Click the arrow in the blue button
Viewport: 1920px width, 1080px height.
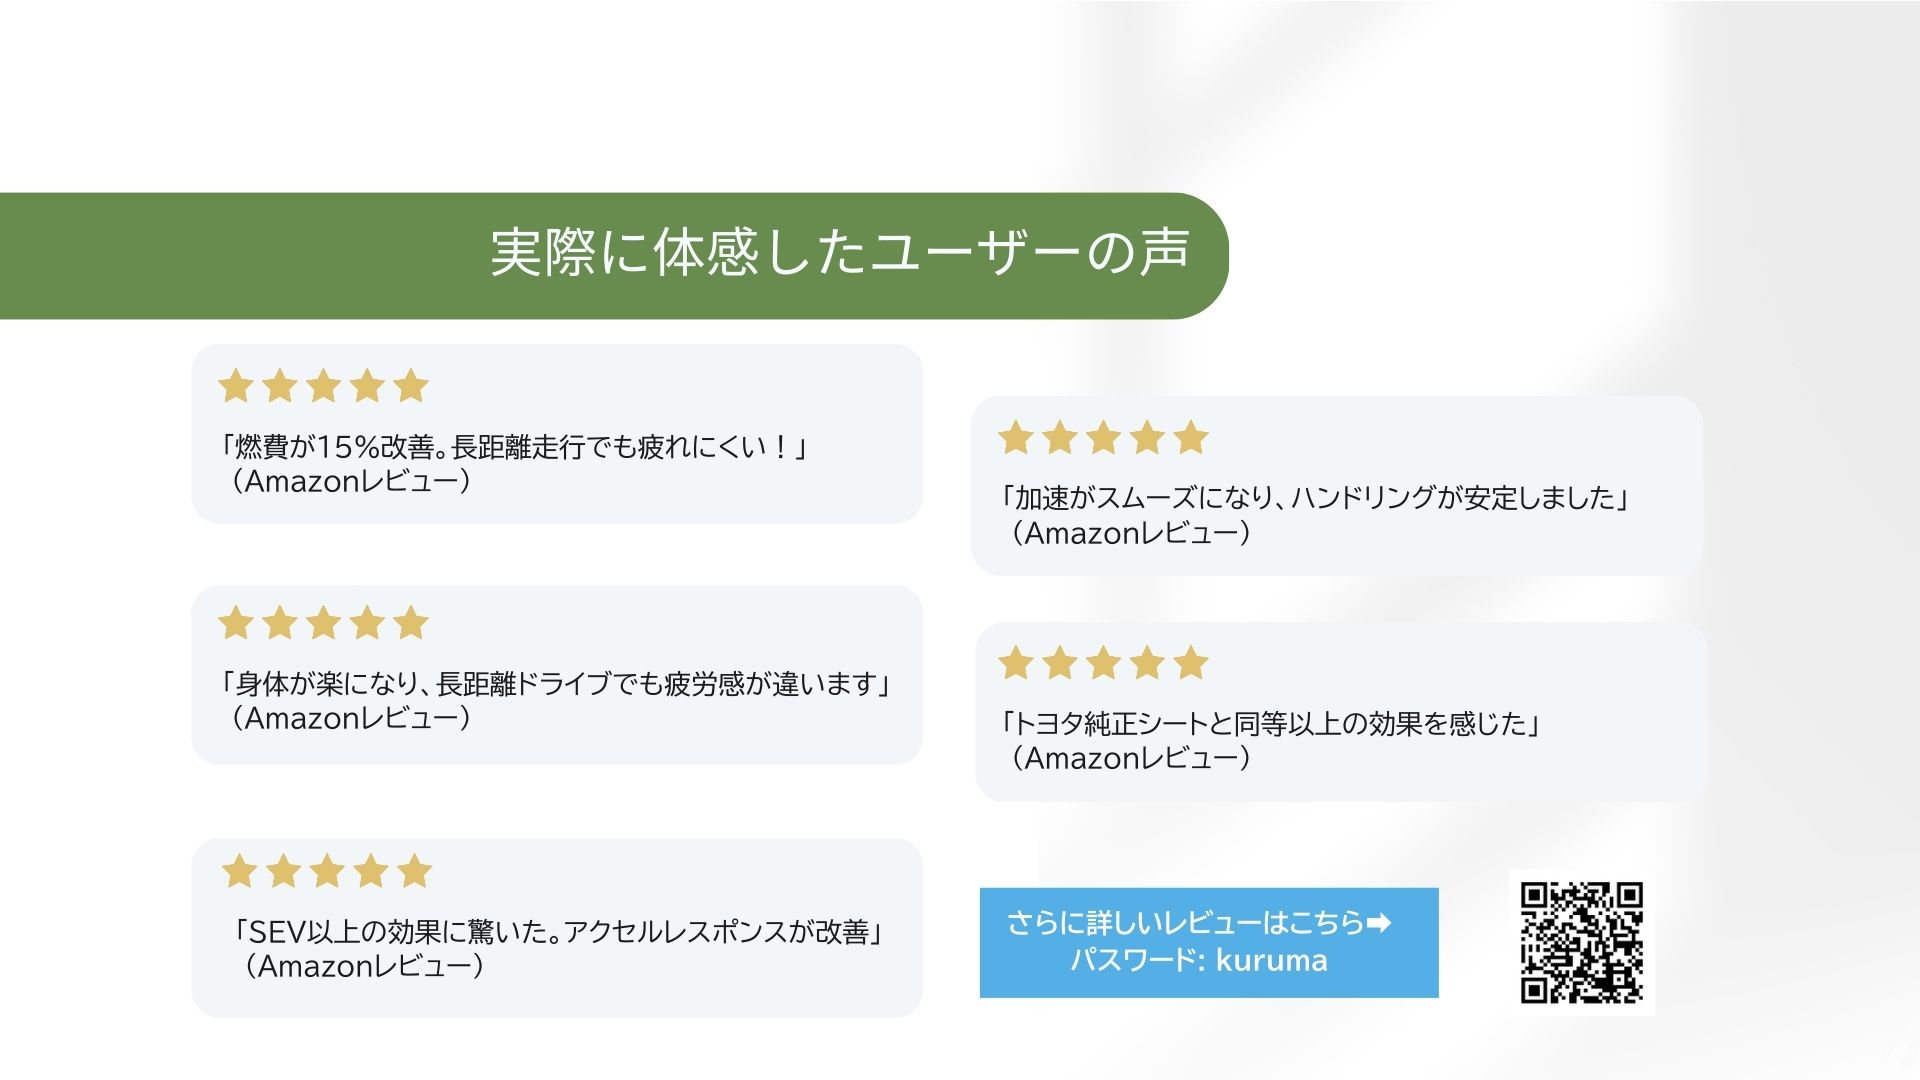1379,922
